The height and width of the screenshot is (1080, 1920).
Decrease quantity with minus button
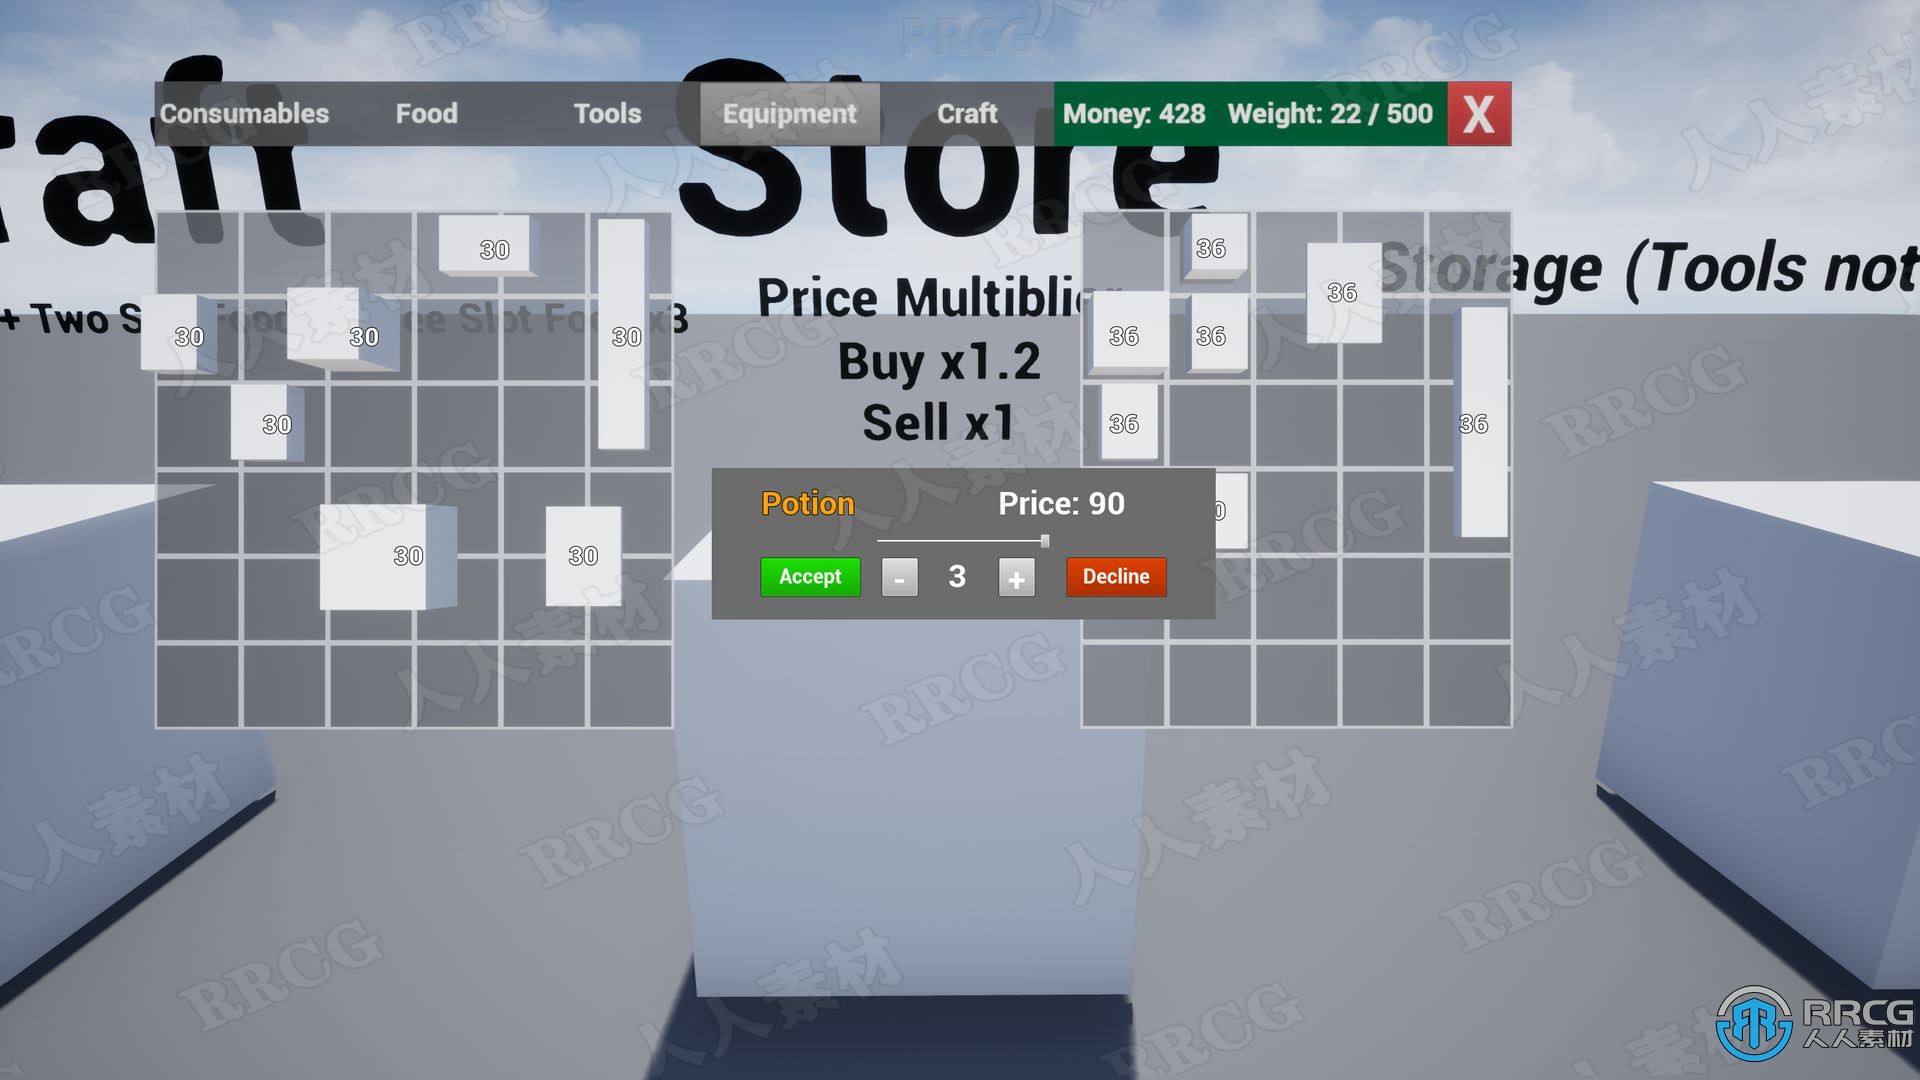[x=899, y=576]
